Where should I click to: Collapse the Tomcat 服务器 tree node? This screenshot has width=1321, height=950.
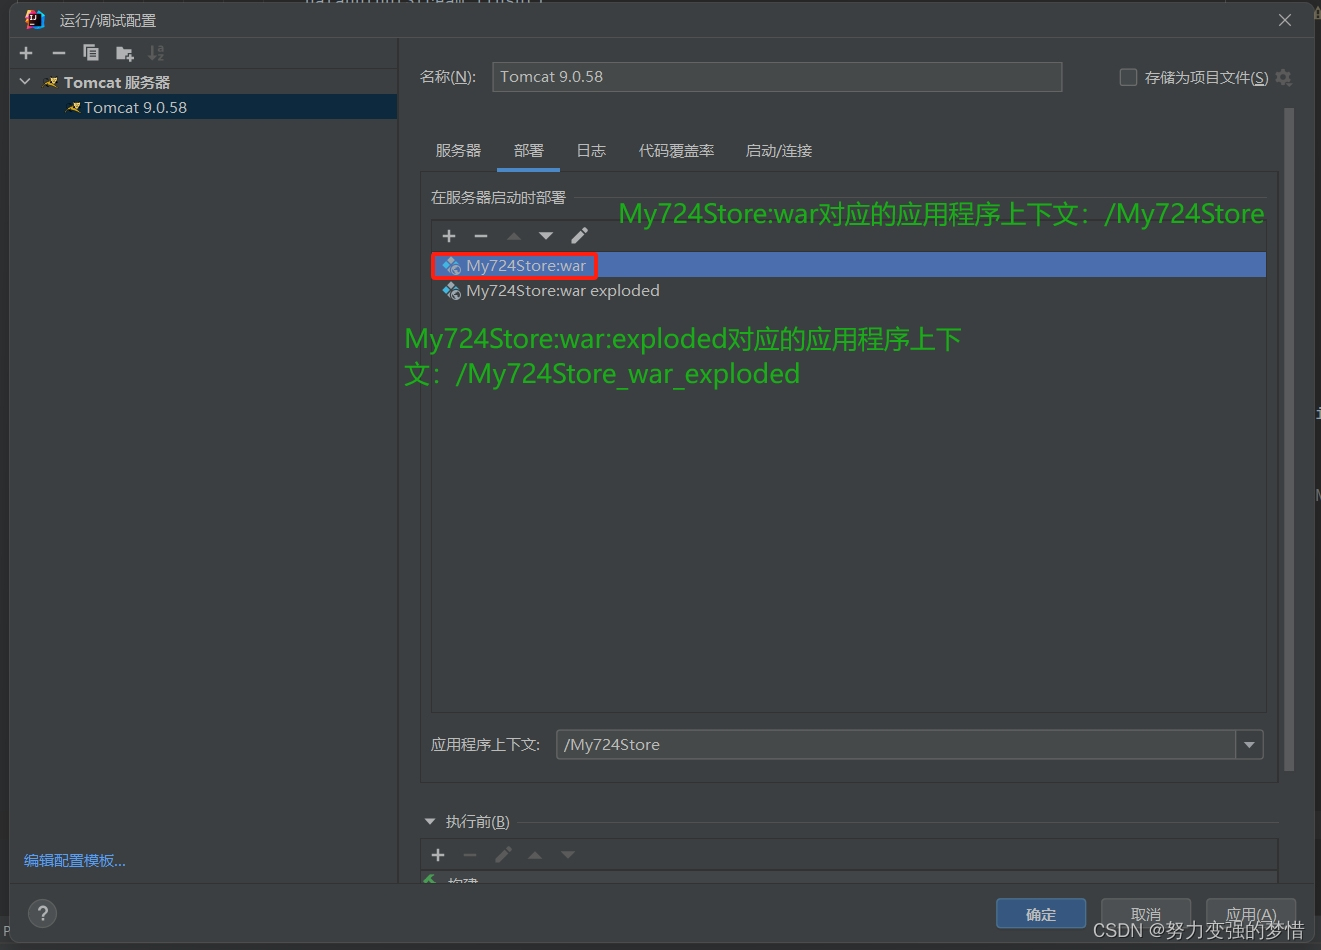25,82
